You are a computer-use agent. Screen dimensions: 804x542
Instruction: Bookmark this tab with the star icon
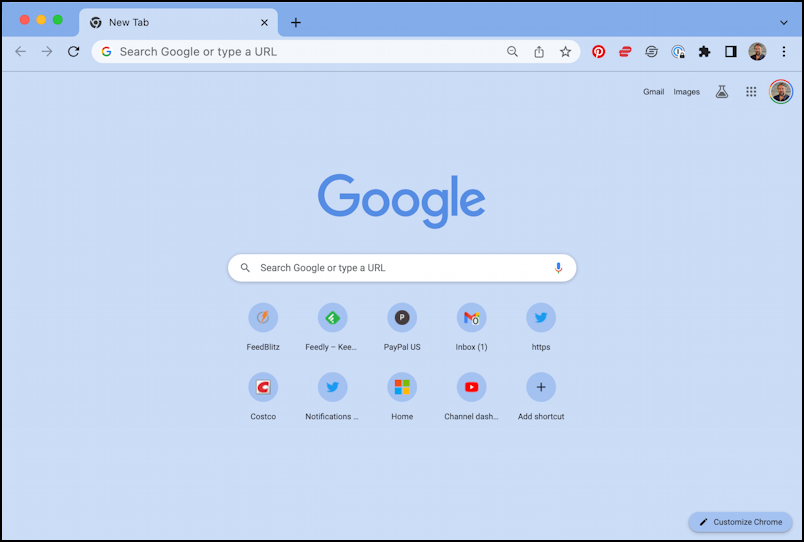[565, 51]
